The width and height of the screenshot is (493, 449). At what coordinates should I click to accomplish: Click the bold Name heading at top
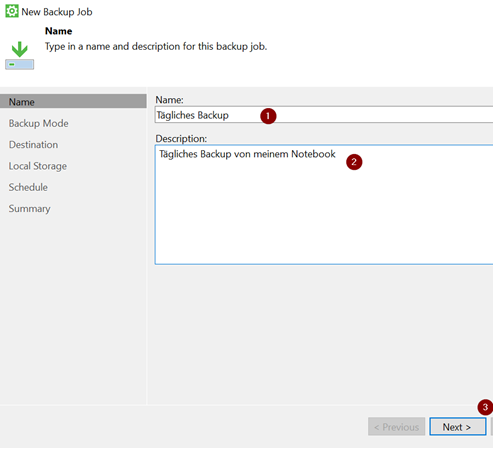[x=58, y=31]
